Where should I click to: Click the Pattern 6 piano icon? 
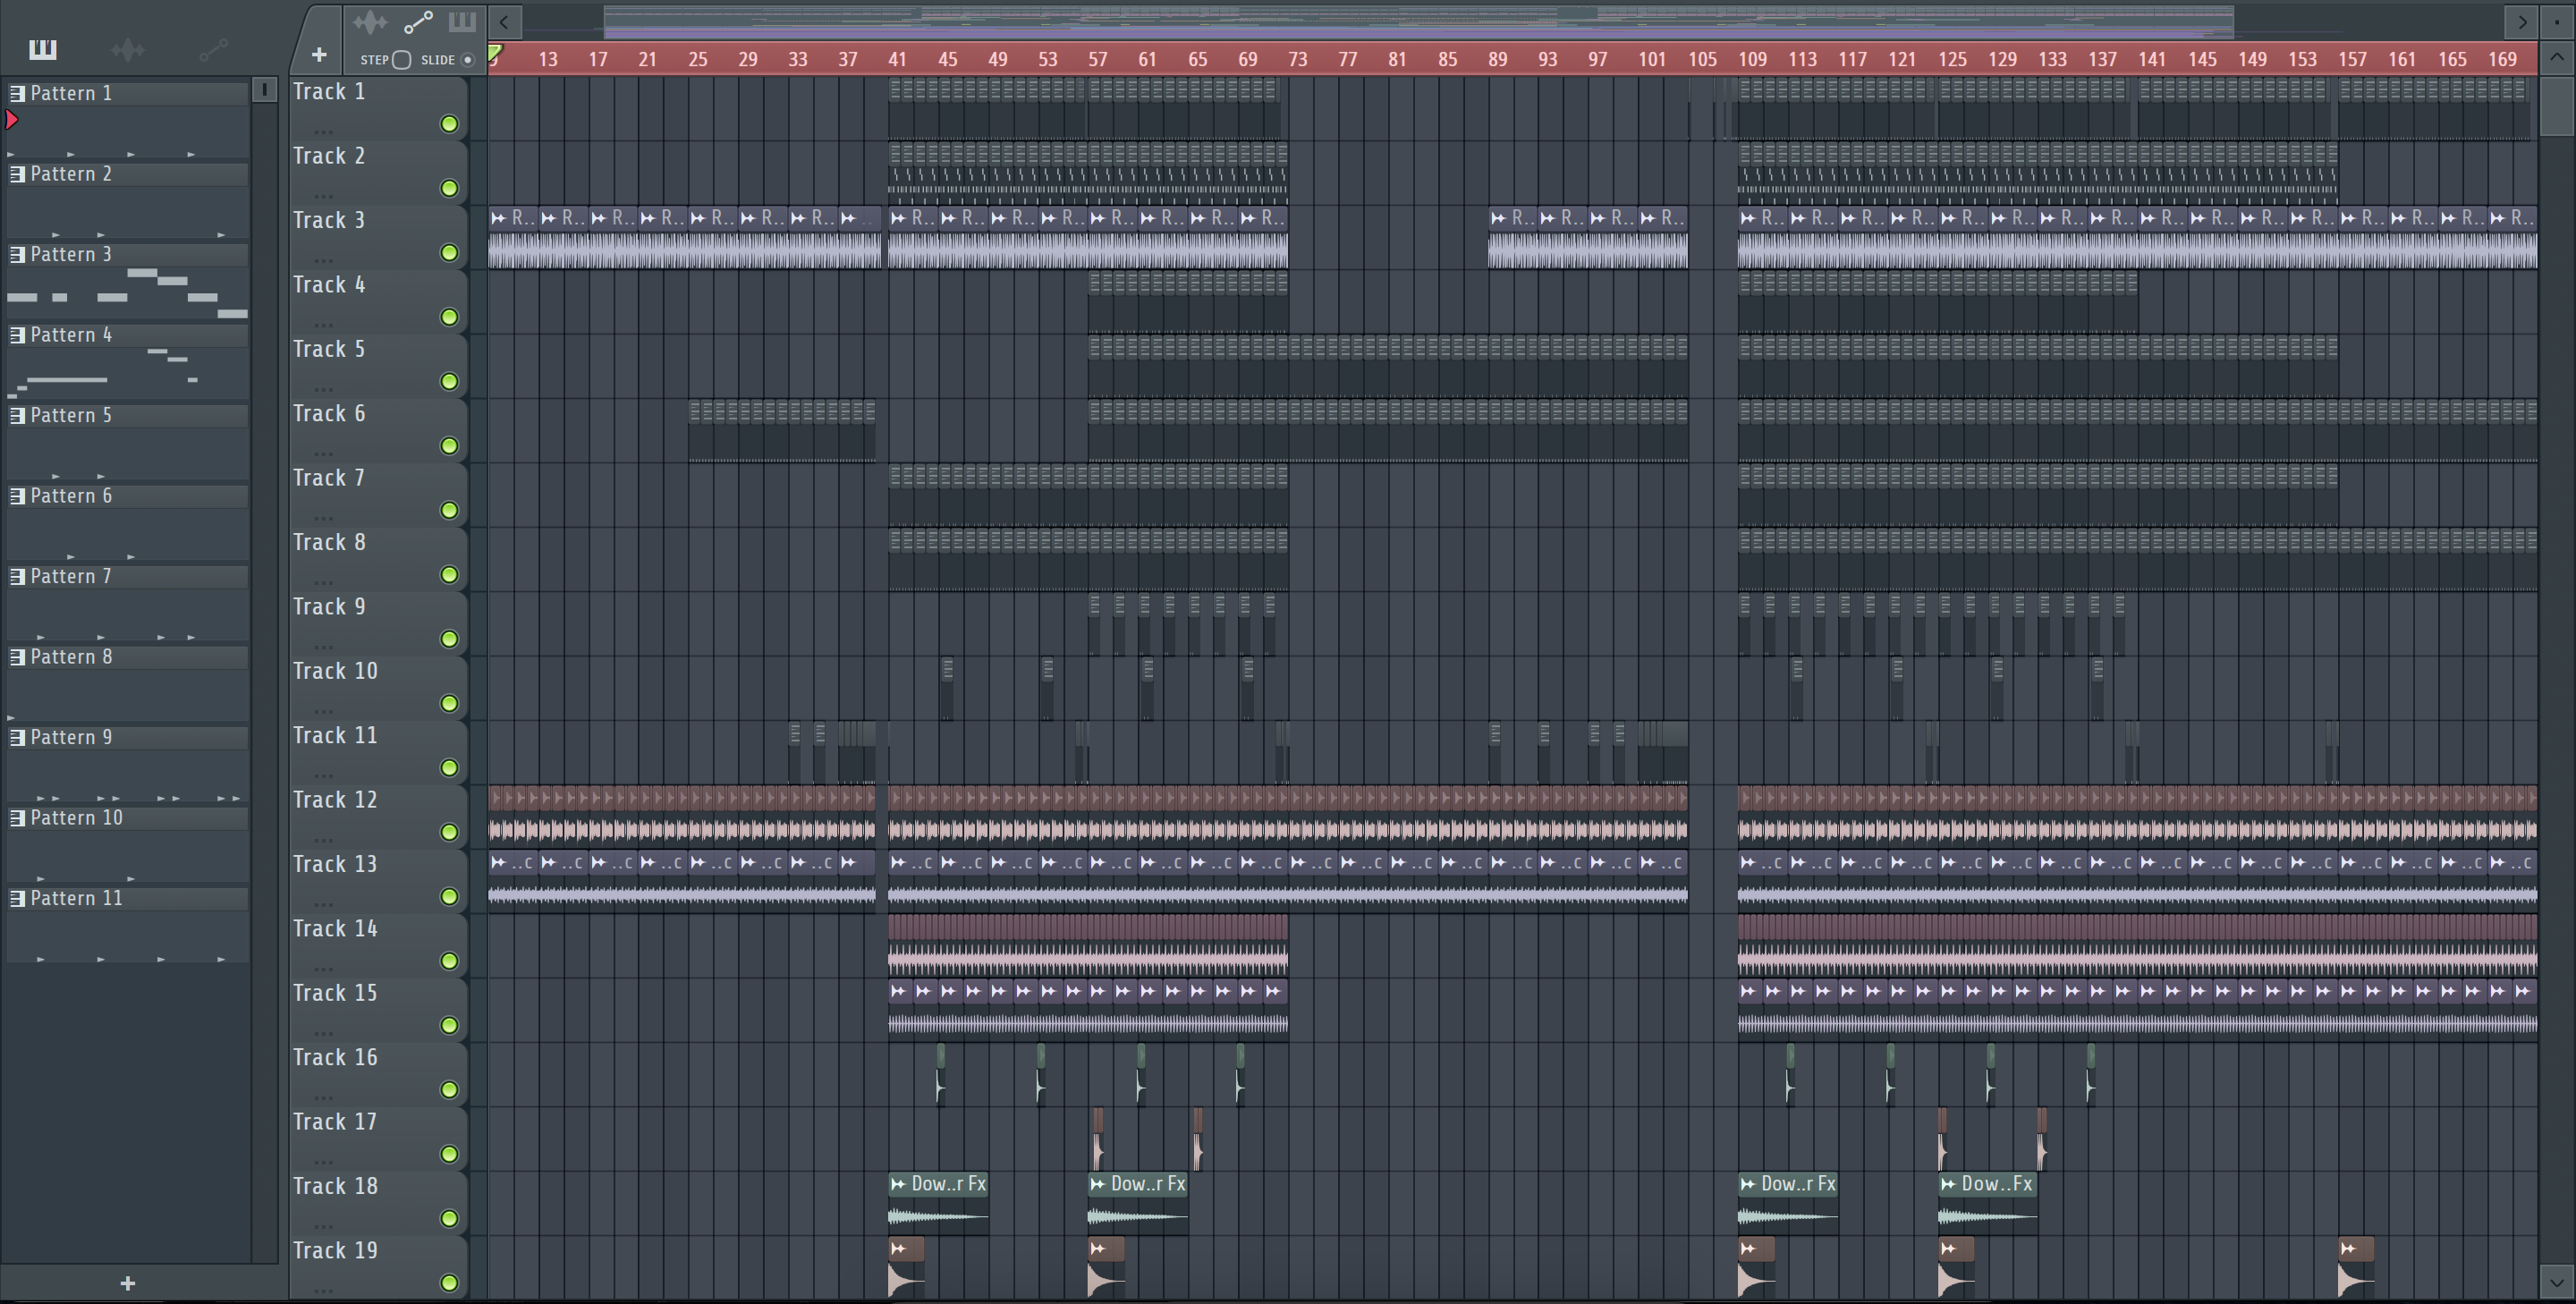click(x=17, y=496)
